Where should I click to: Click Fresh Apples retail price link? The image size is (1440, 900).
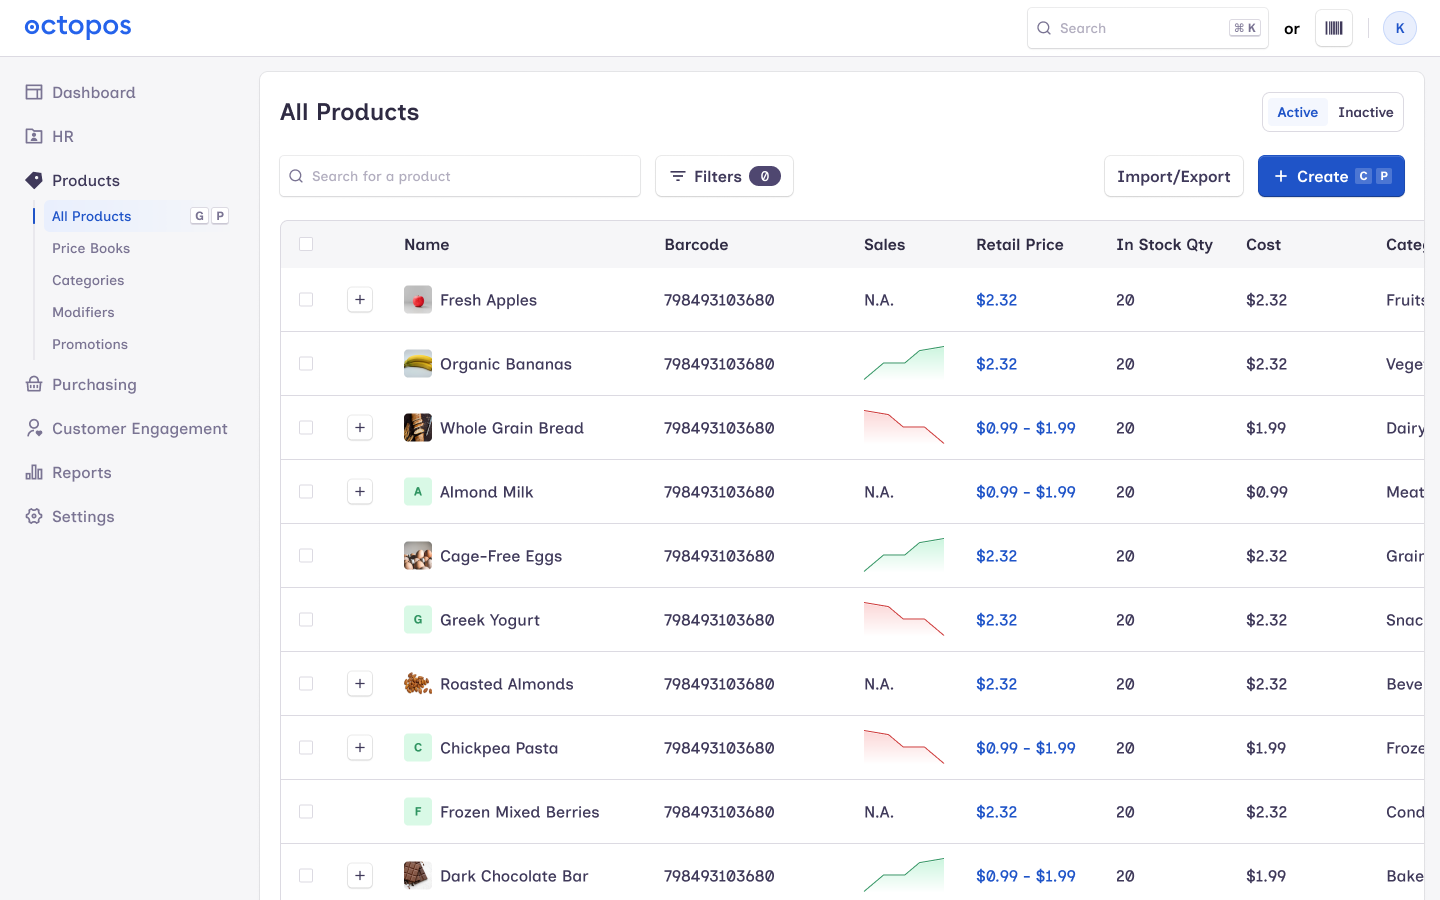pos(996,300)
